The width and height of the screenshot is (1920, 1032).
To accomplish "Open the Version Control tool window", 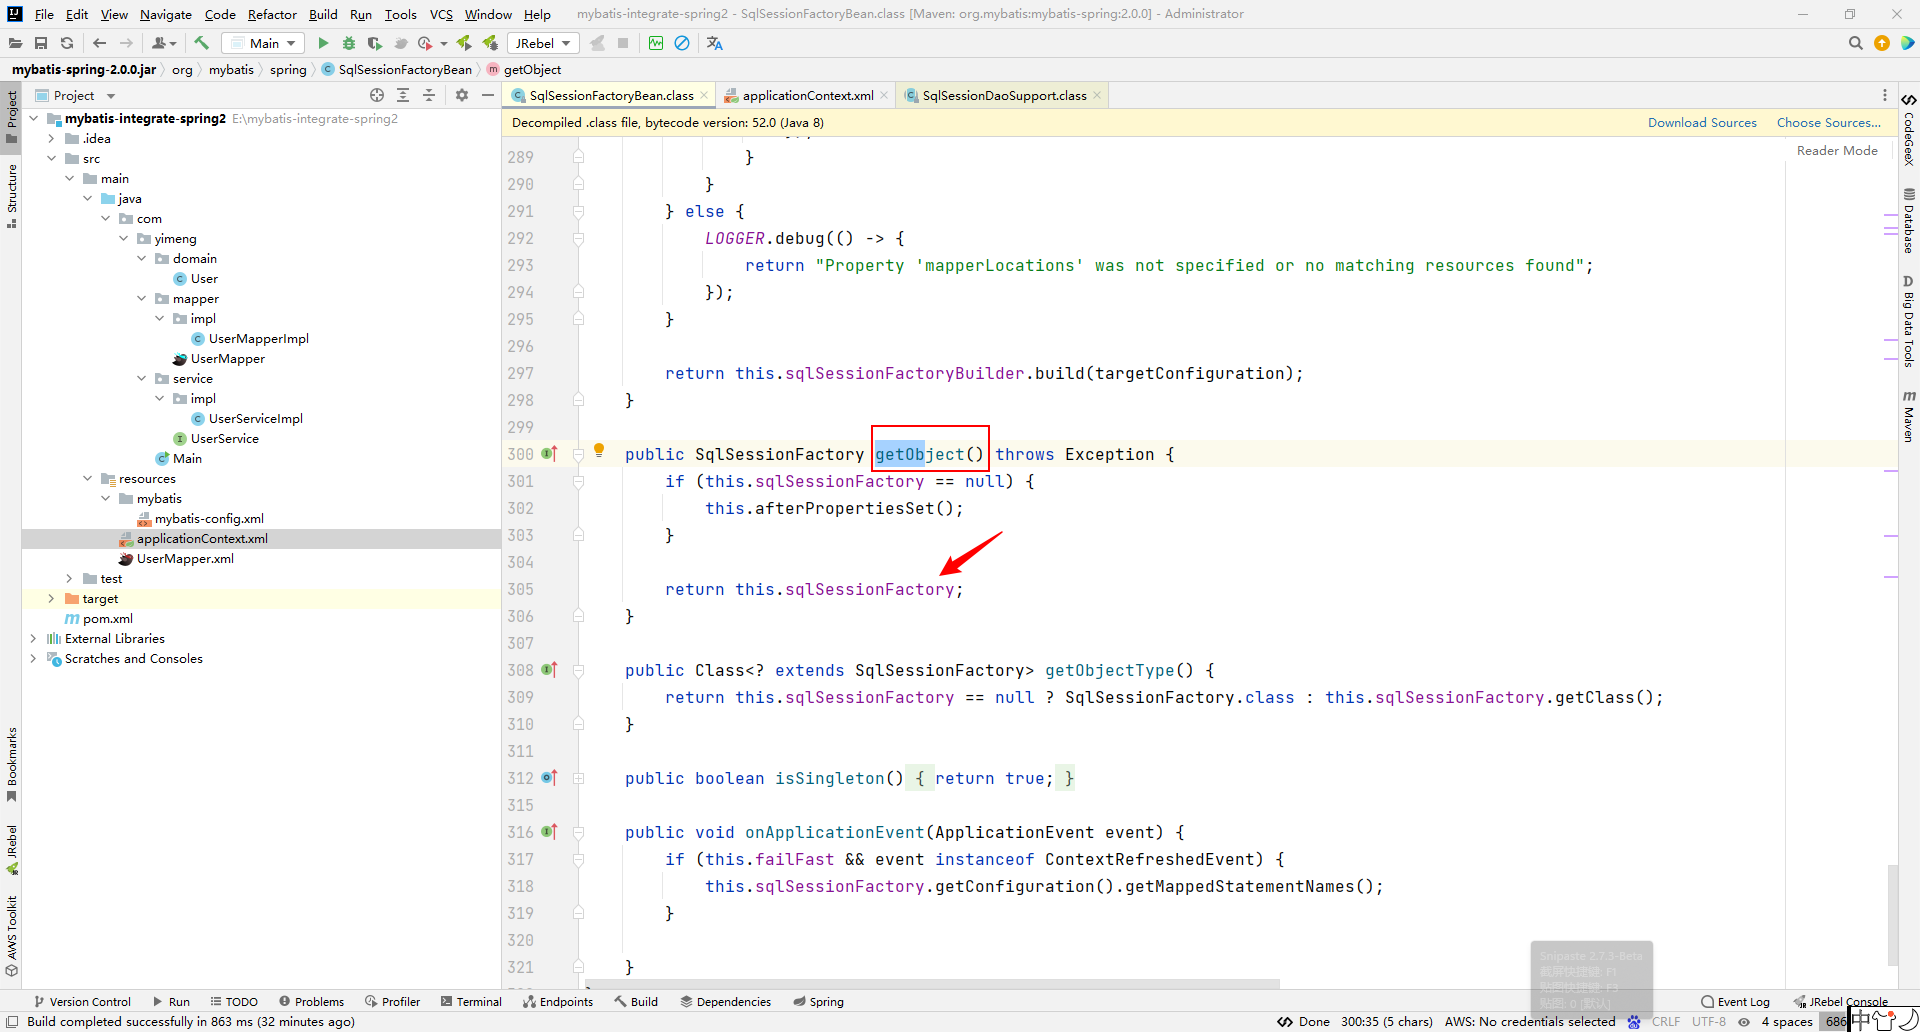I will tap(82, 1001).
